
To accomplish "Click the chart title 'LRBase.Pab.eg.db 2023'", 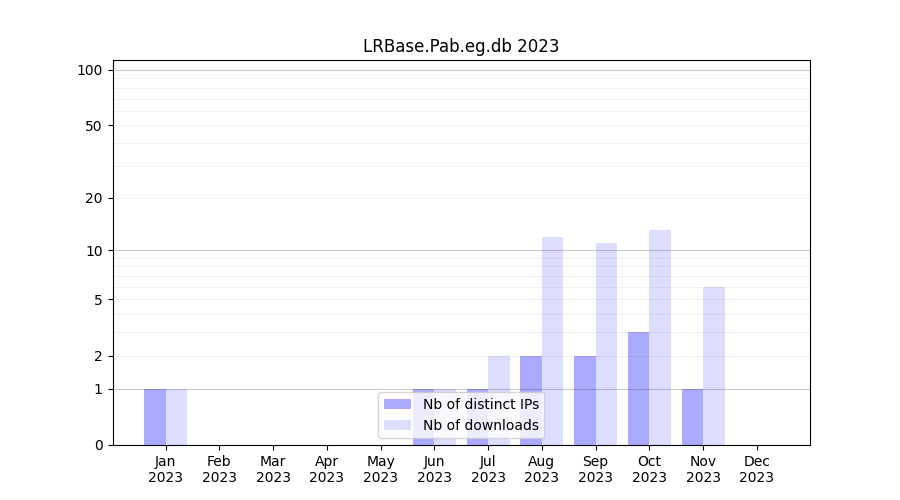I will pyautogui.click(x=461, y=46).
